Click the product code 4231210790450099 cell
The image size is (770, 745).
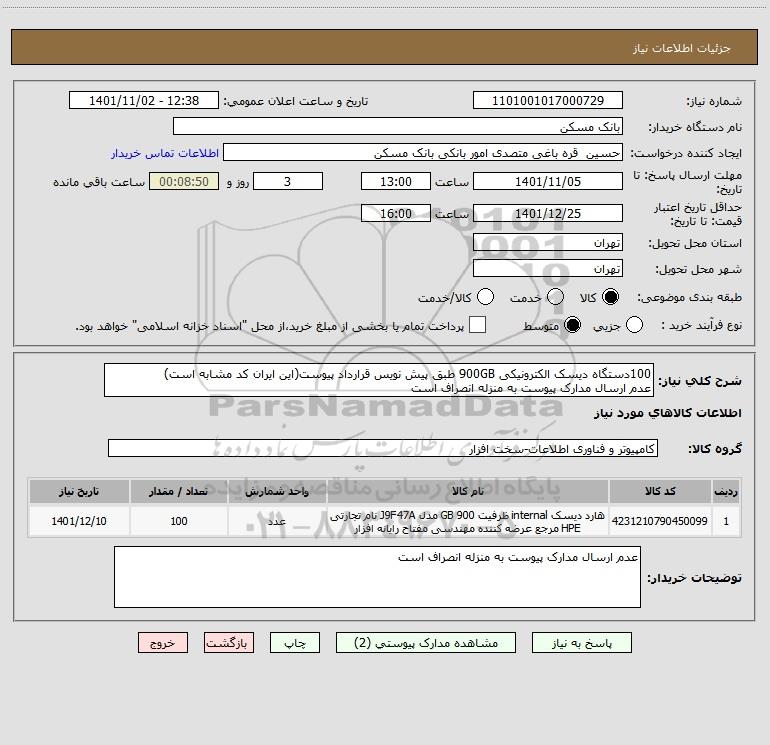[x=660, y=521]
